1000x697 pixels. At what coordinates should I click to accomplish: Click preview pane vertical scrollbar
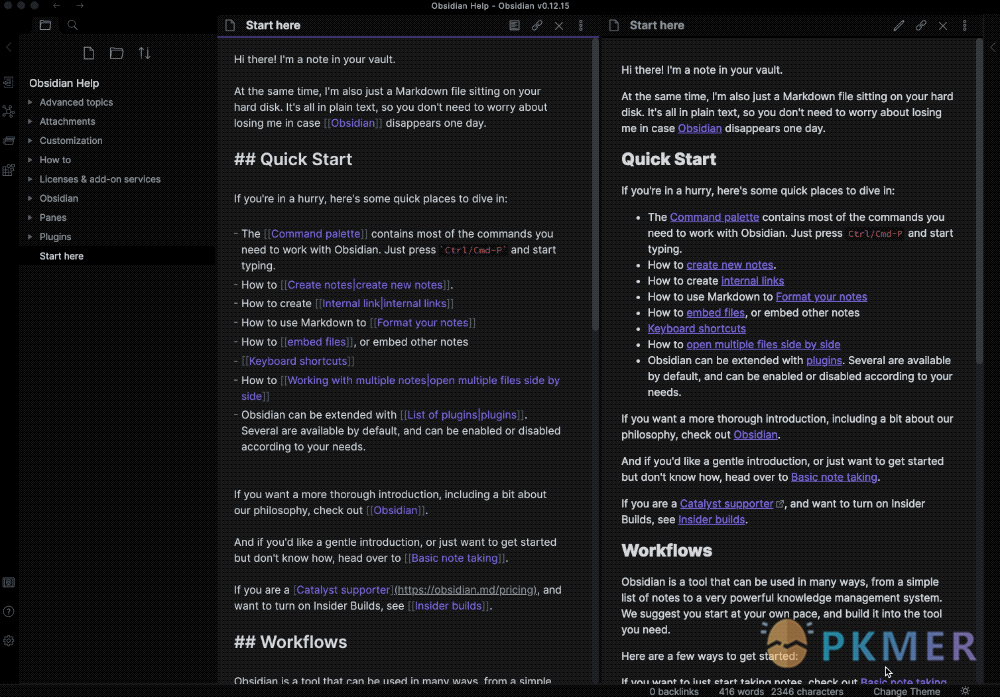[979, 202]
